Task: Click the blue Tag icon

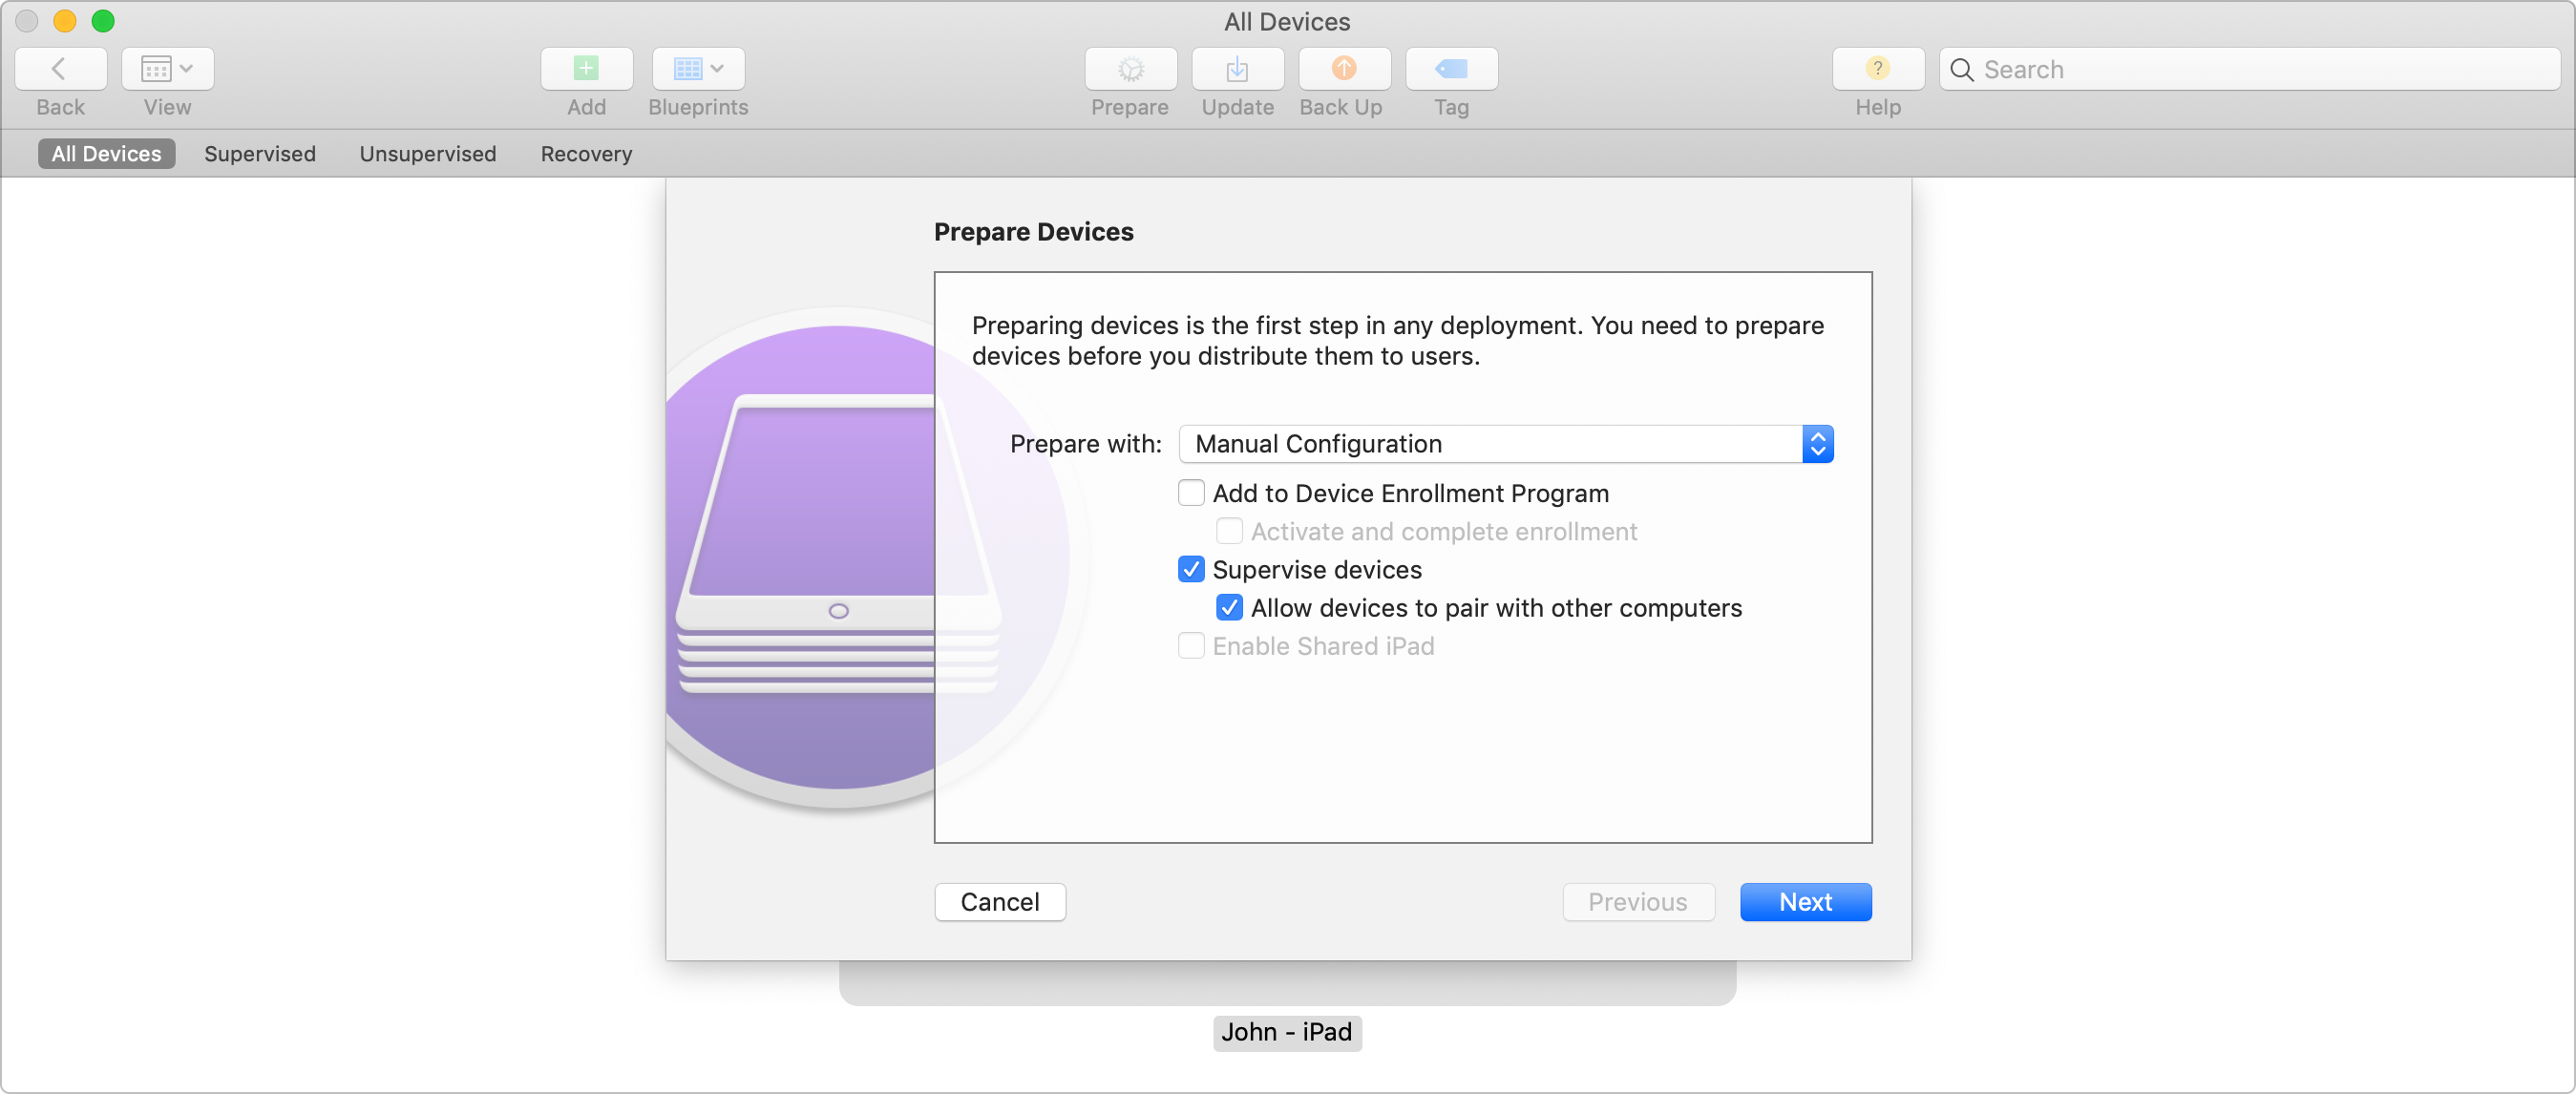Action: pos(1451,69)
